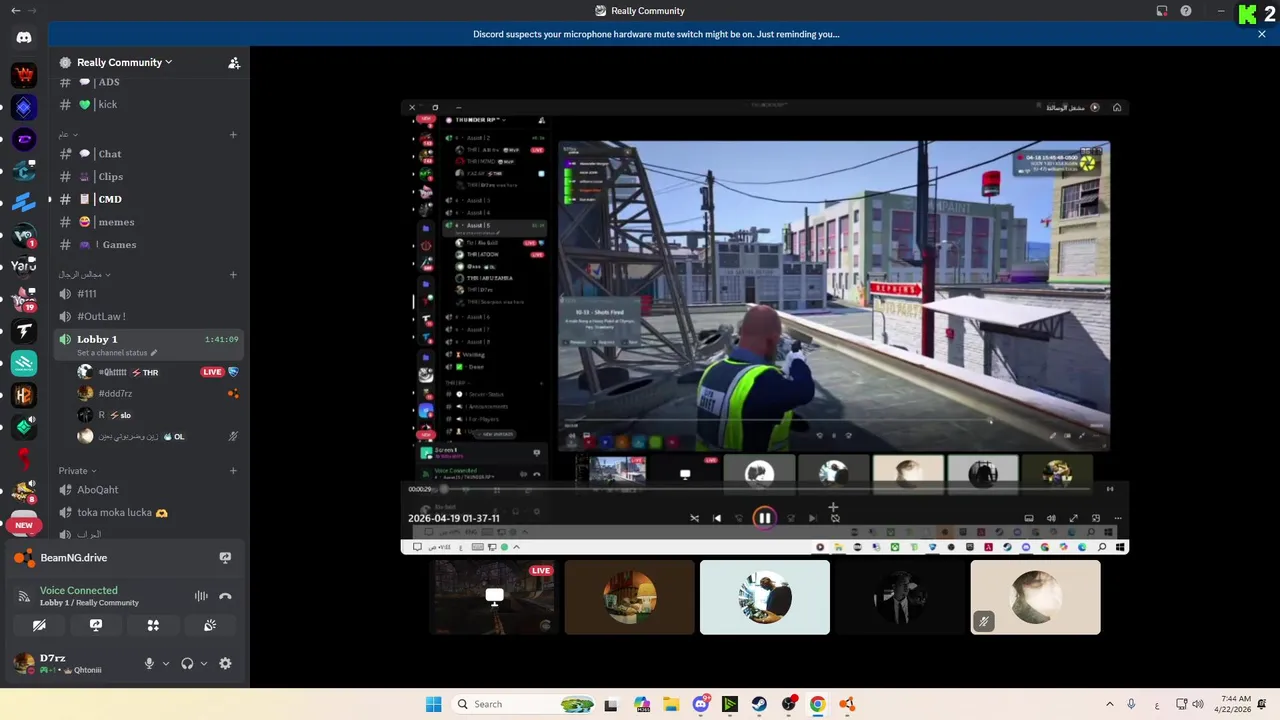
Task: Open Discord user settings gear
Action: pyautogui.click(x=225, y=663)
